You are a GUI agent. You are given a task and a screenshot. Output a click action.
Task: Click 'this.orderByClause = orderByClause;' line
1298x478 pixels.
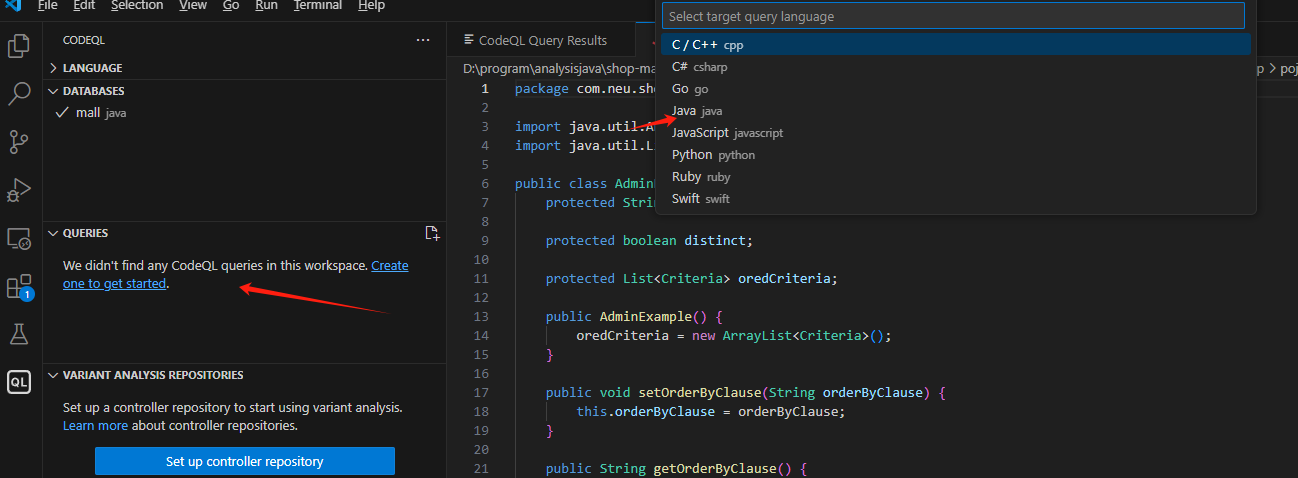pyautogui.click(x=711, y=411)
